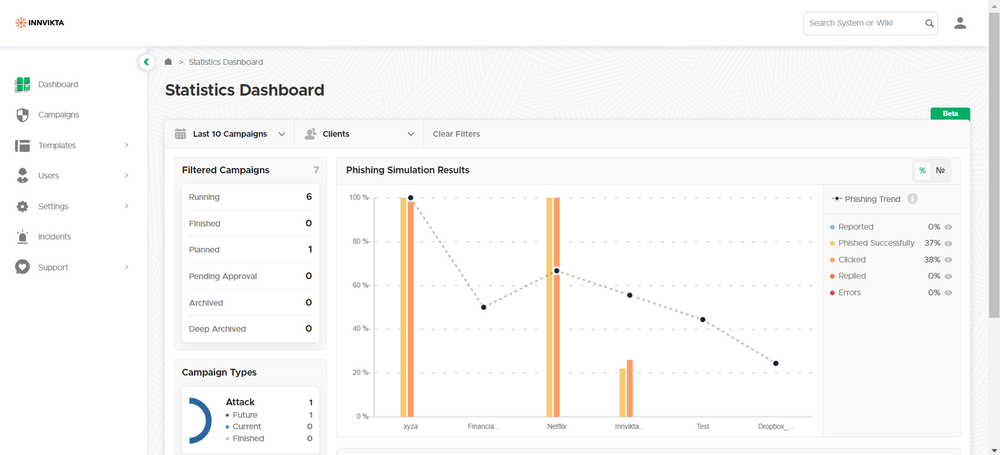Click the Phishing Trend legend marker
The height and width of the screenshot is (455, 1000).
click(x=837, y=199)
